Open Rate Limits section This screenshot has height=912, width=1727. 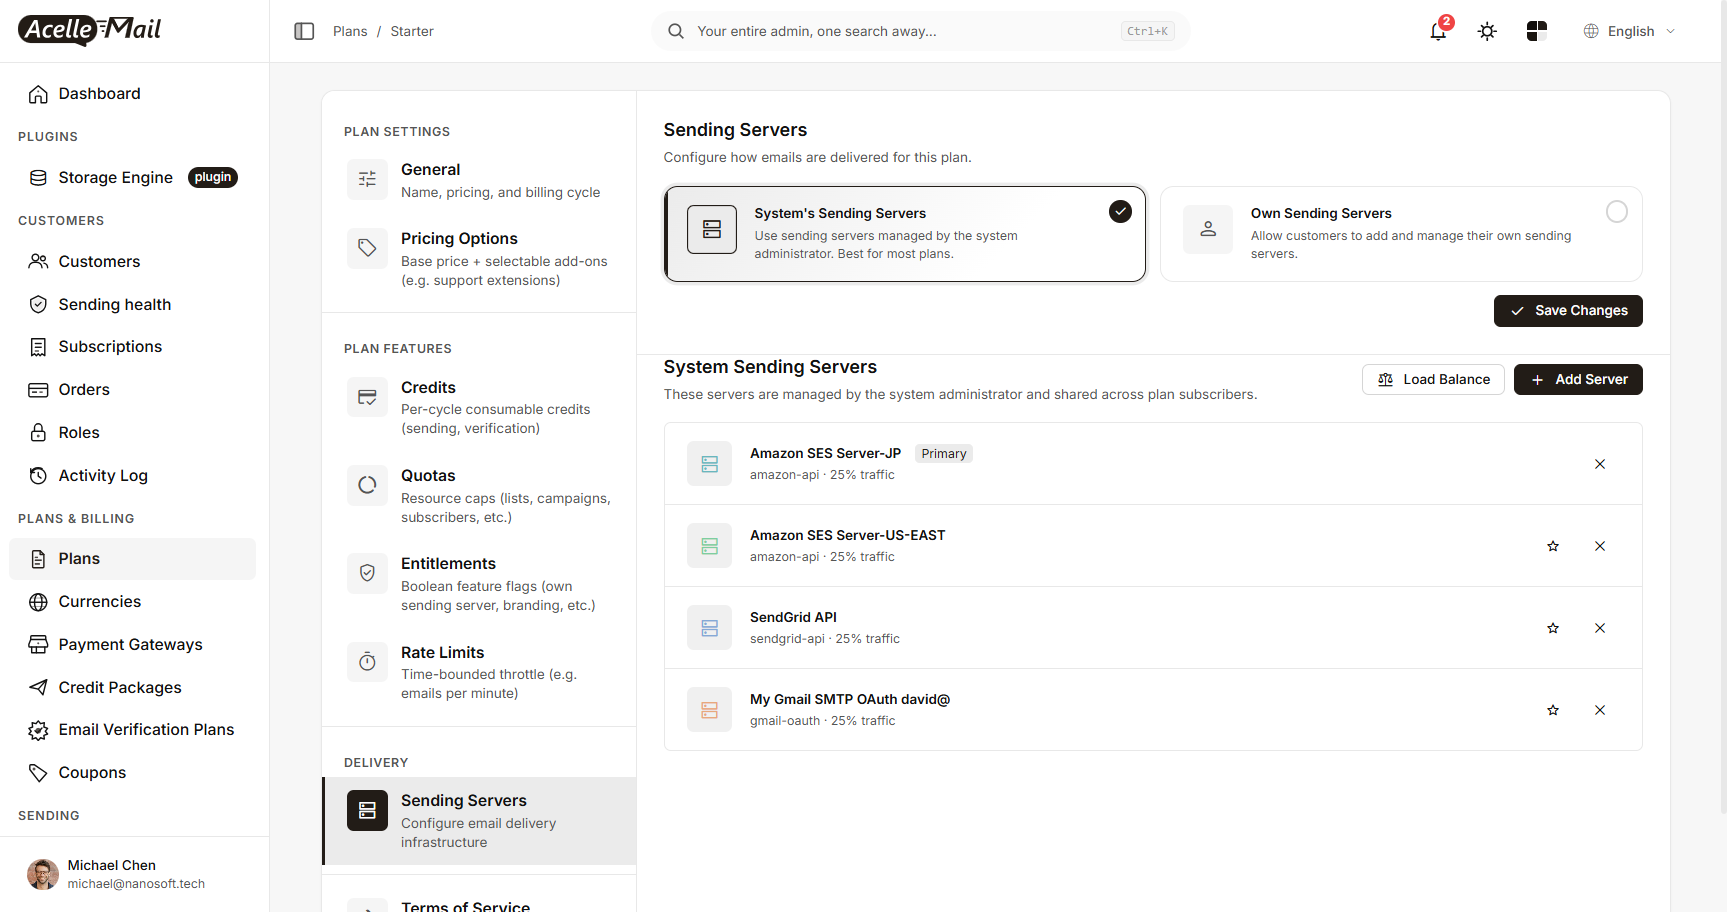(x=479, y=672)
